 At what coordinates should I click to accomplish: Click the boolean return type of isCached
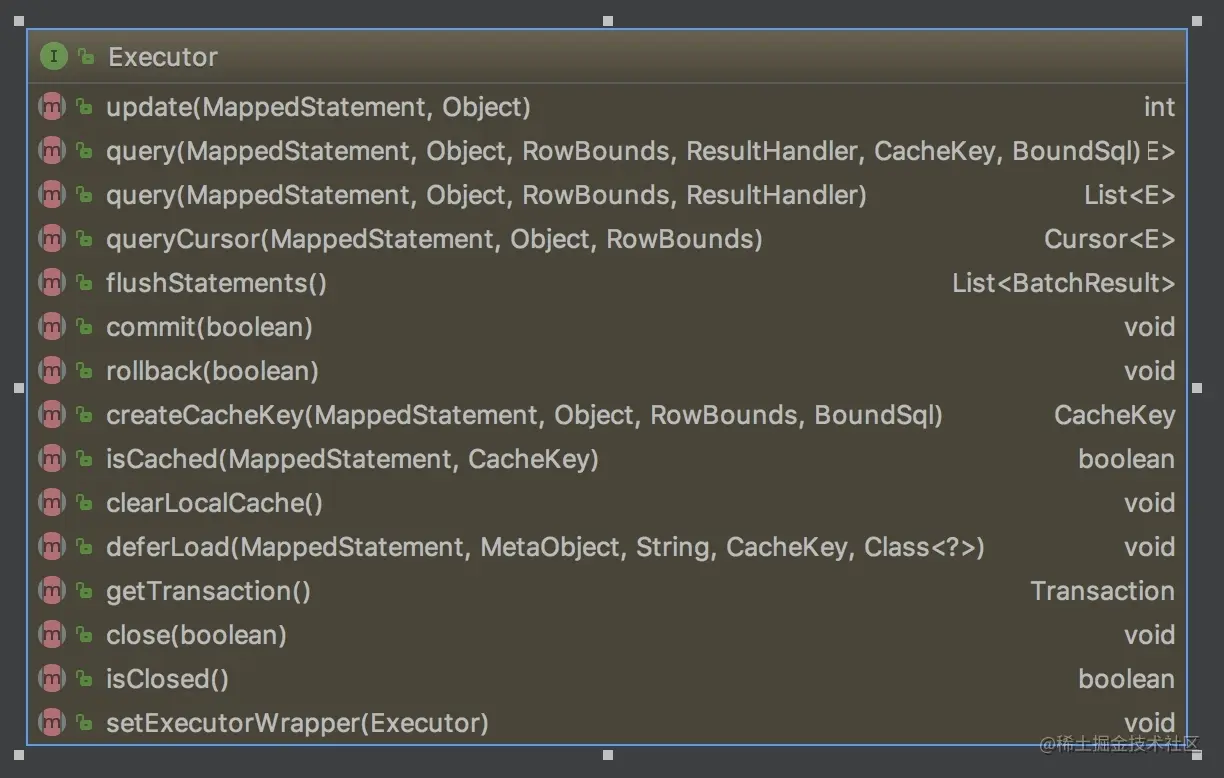tap(1127, 459)
